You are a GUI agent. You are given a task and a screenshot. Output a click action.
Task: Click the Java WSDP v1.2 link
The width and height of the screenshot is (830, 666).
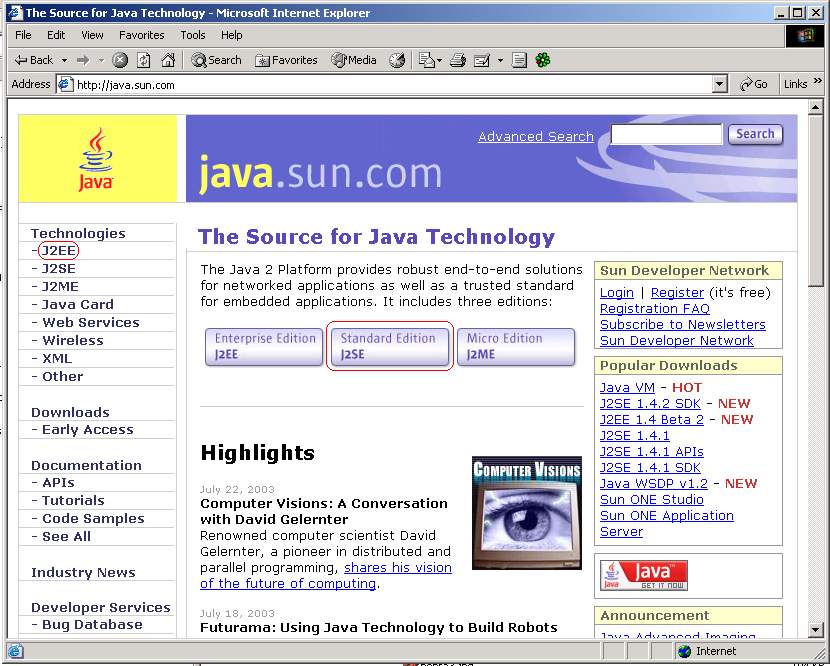coord(654,483)
